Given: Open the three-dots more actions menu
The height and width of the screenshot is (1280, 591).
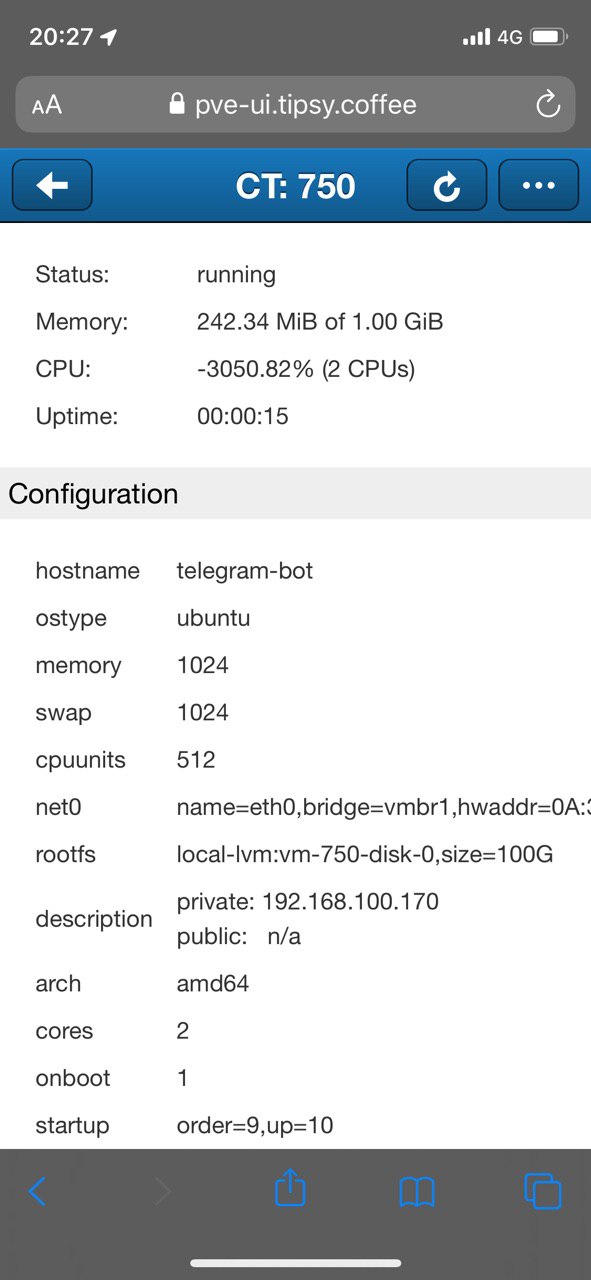Looking at the screenshot, I should [538, 186].
